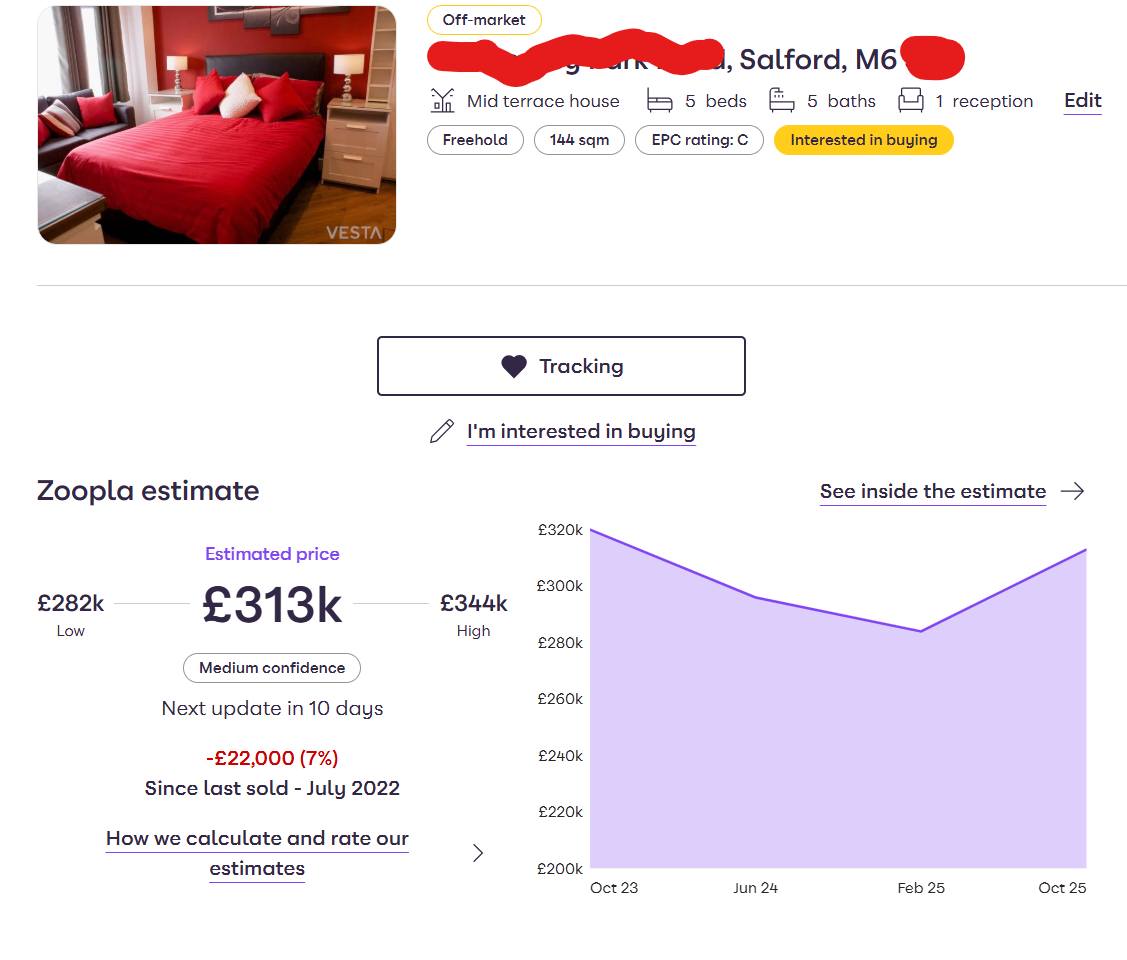Click the pencil icon for buying interest

tap(441, 432)
